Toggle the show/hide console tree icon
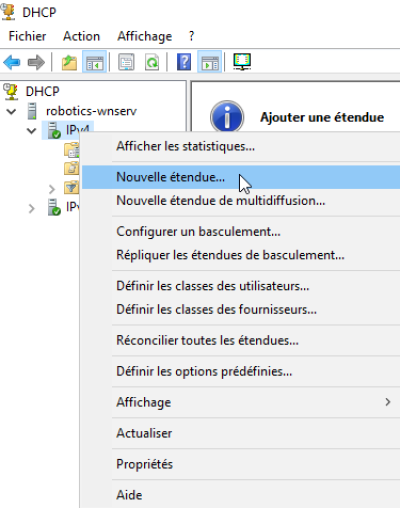Viewport: 400px width, 508px height. (x=95, y=62)
